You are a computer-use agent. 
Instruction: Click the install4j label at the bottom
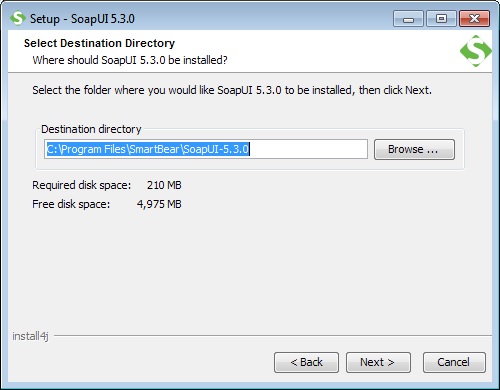tap(30, 336)
